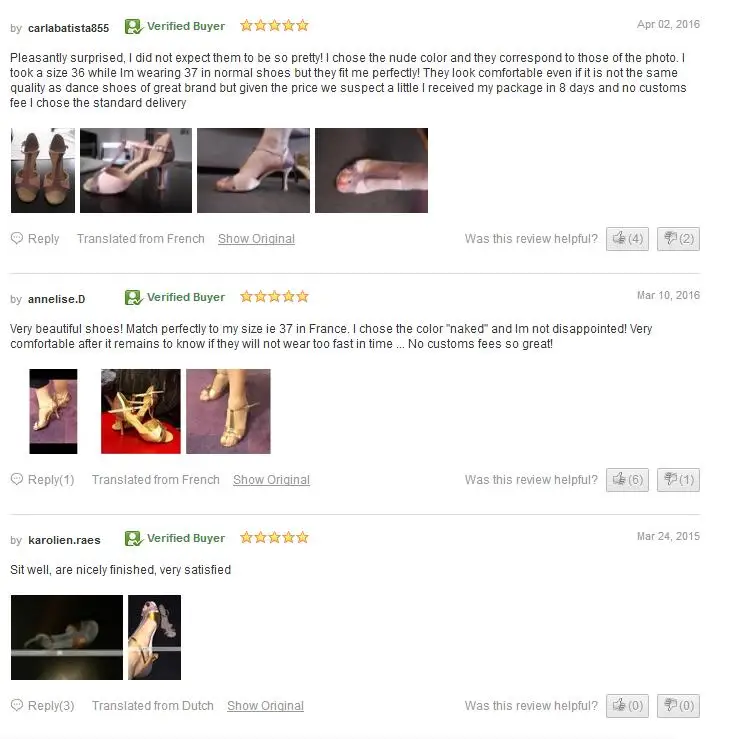Mark annelise.D's review as helpful
The height and width of the screenshot is (739, 743).
tap(627, 480)
